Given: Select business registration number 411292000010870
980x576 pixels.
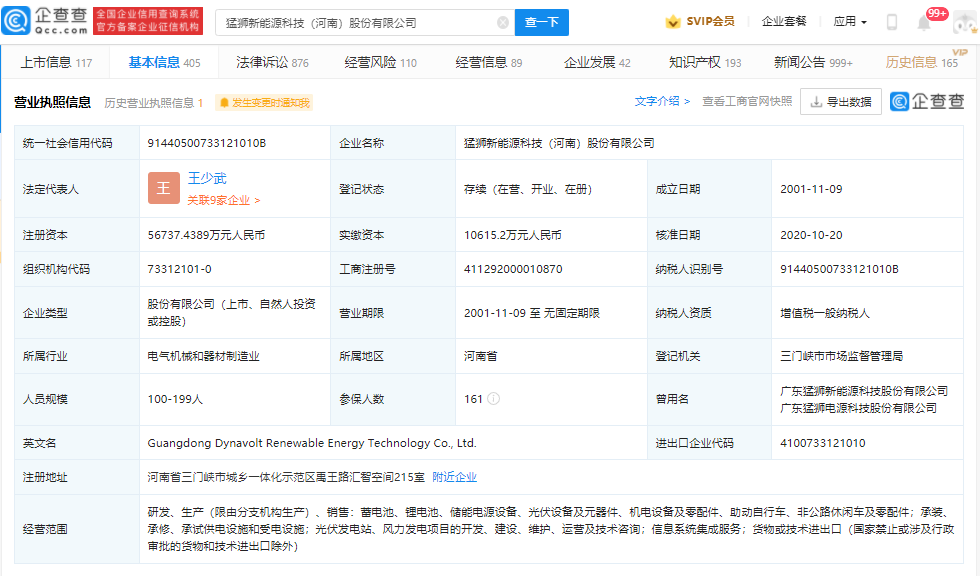Looking at the screenshot, I should [513, 269].
